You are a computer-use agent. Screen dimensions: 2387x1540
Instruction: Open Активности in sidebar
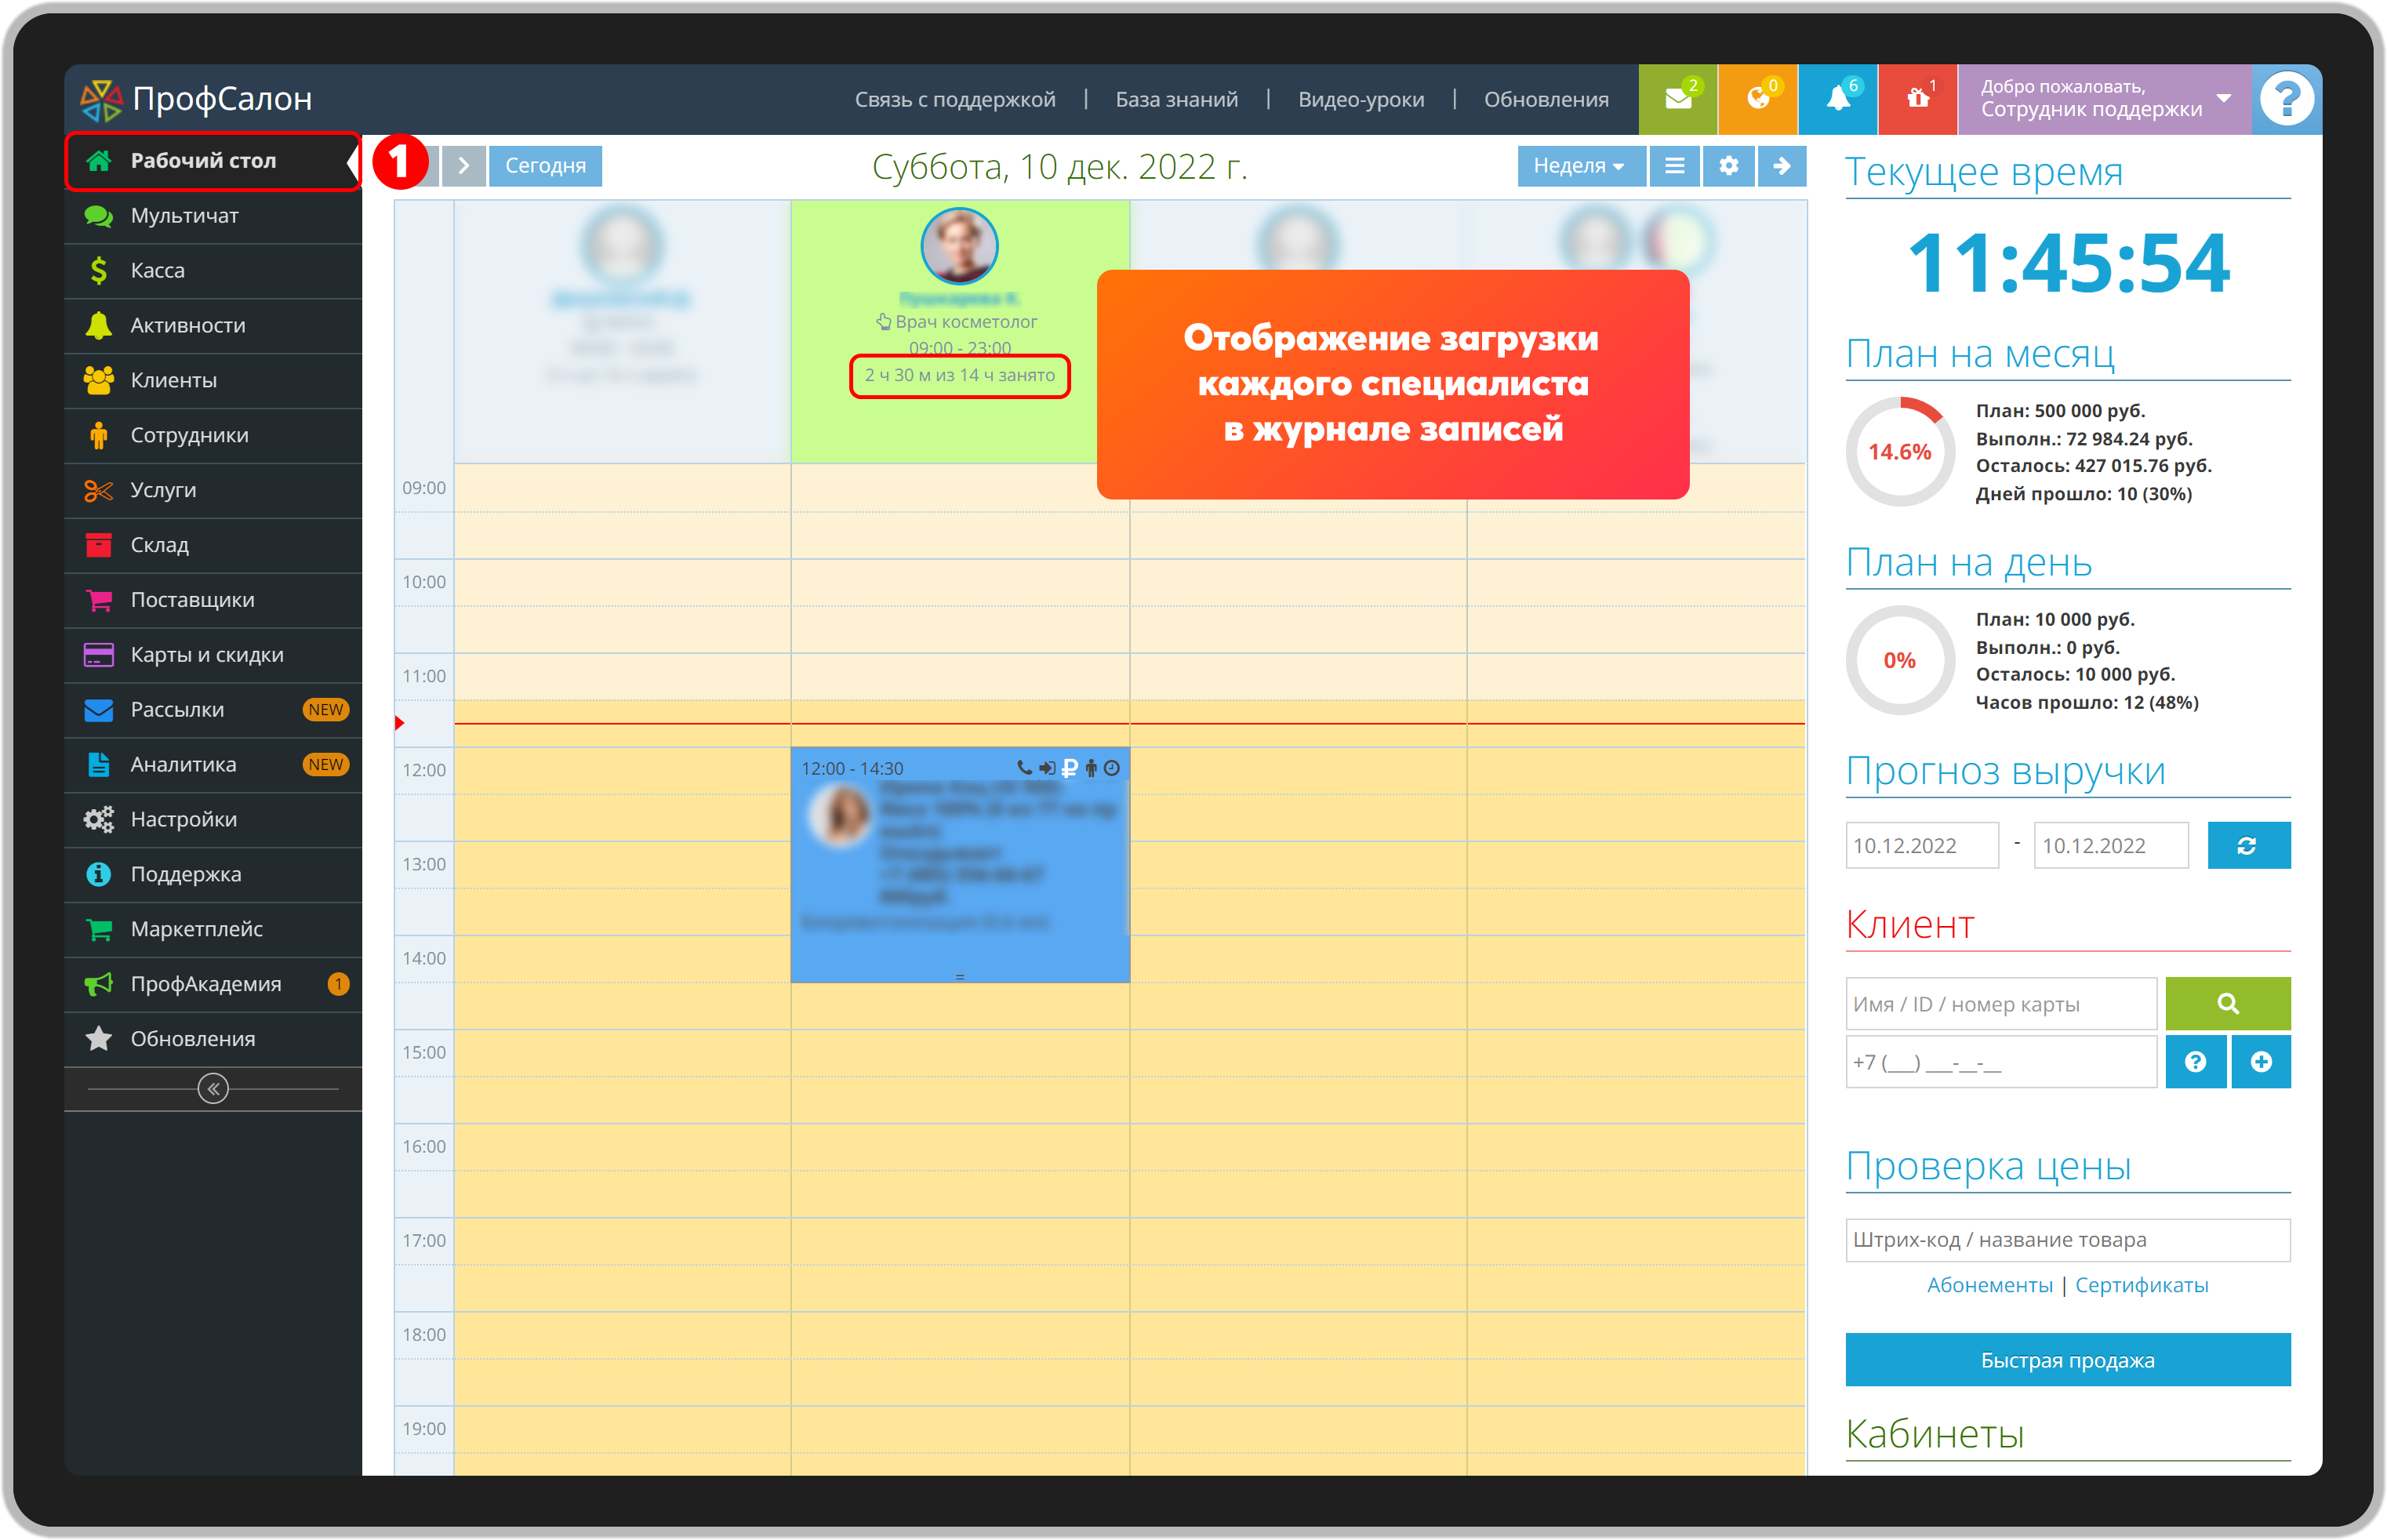pyautogui.click(x=213, y=326)
